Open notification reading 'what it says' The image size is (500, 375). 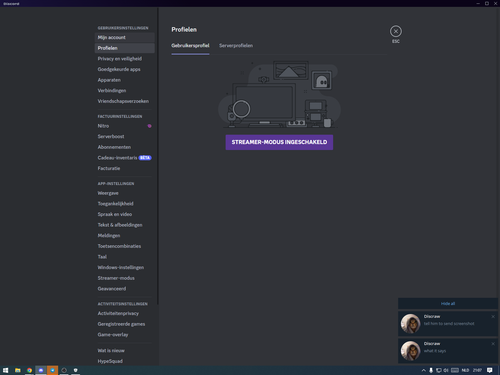[x=448, y=351]
